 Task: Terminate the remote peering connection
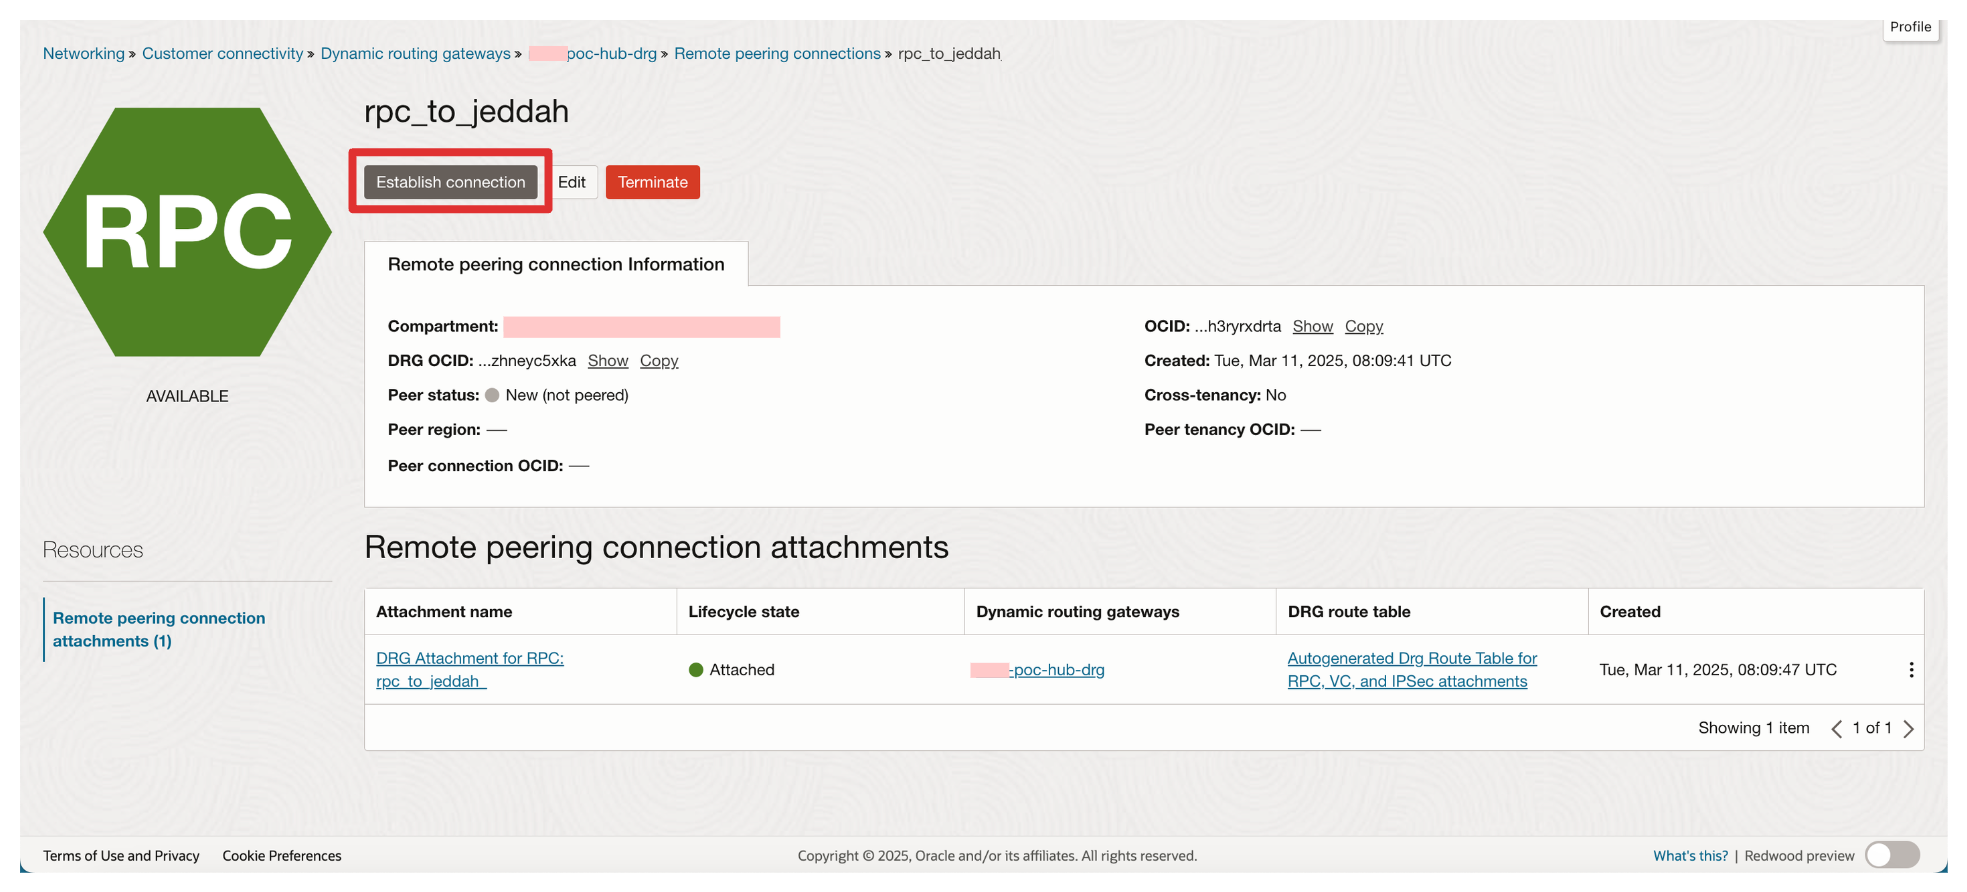coord(652,182)
